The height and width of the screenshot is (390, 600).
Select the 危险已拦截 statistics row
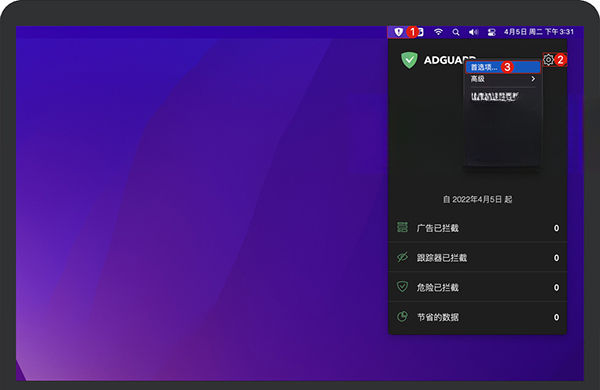[477, 287]
